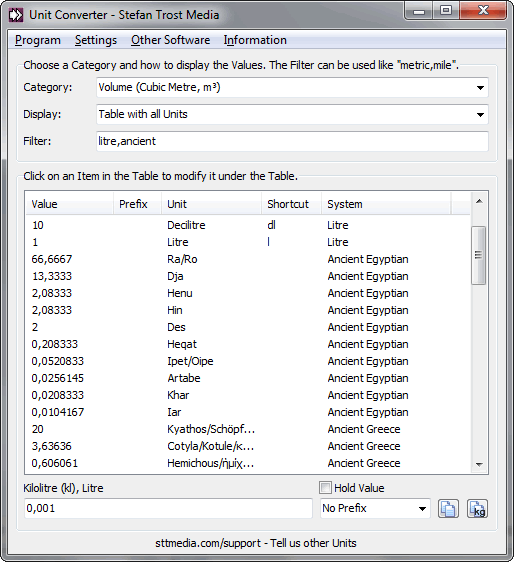The width and height of the screenshot is (514, 562).
Task: Select the Dja row
Action: (248, 276)
